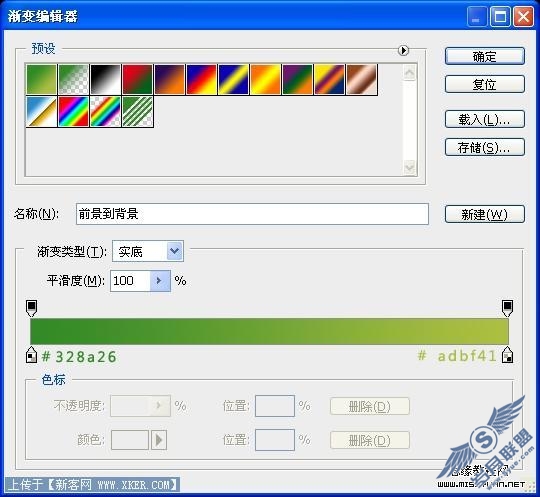Select the green foreground-to-background gradient preset

pyautogui.click(x=42, y=79)
